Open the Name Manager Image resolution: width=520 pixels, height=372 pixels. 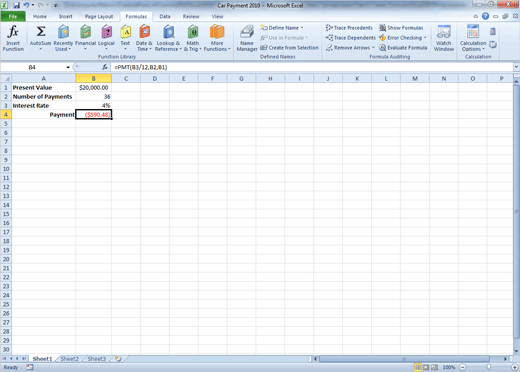247,38
